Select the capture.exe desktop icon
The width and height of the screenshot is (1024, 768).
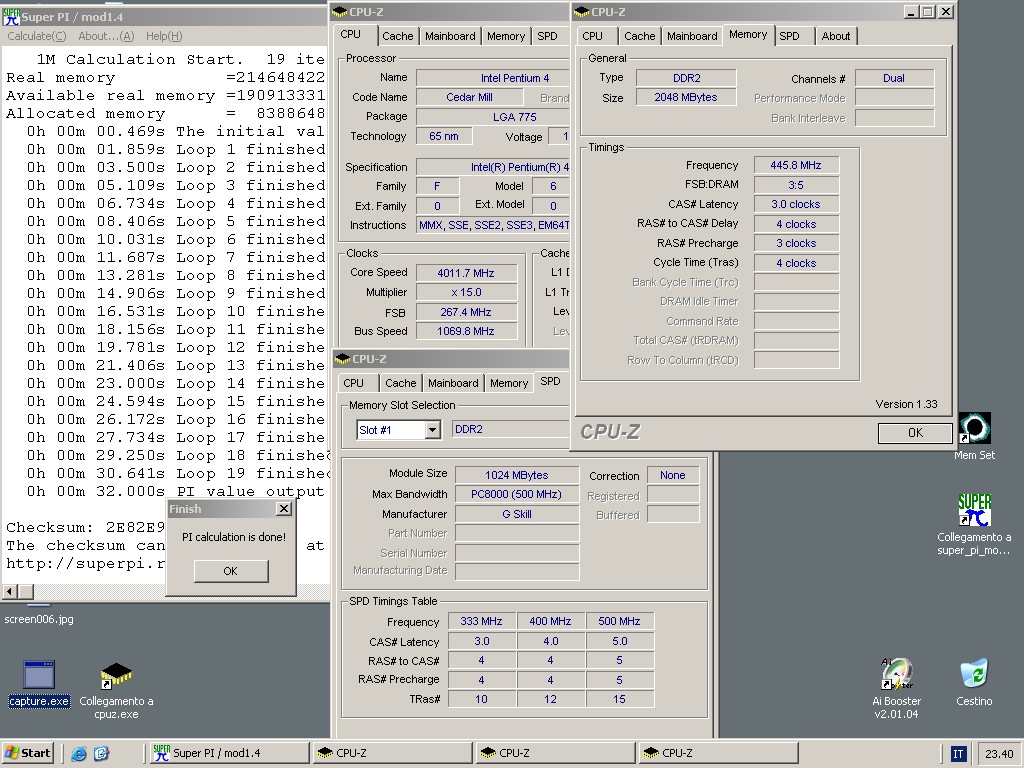tap(39, 684)
